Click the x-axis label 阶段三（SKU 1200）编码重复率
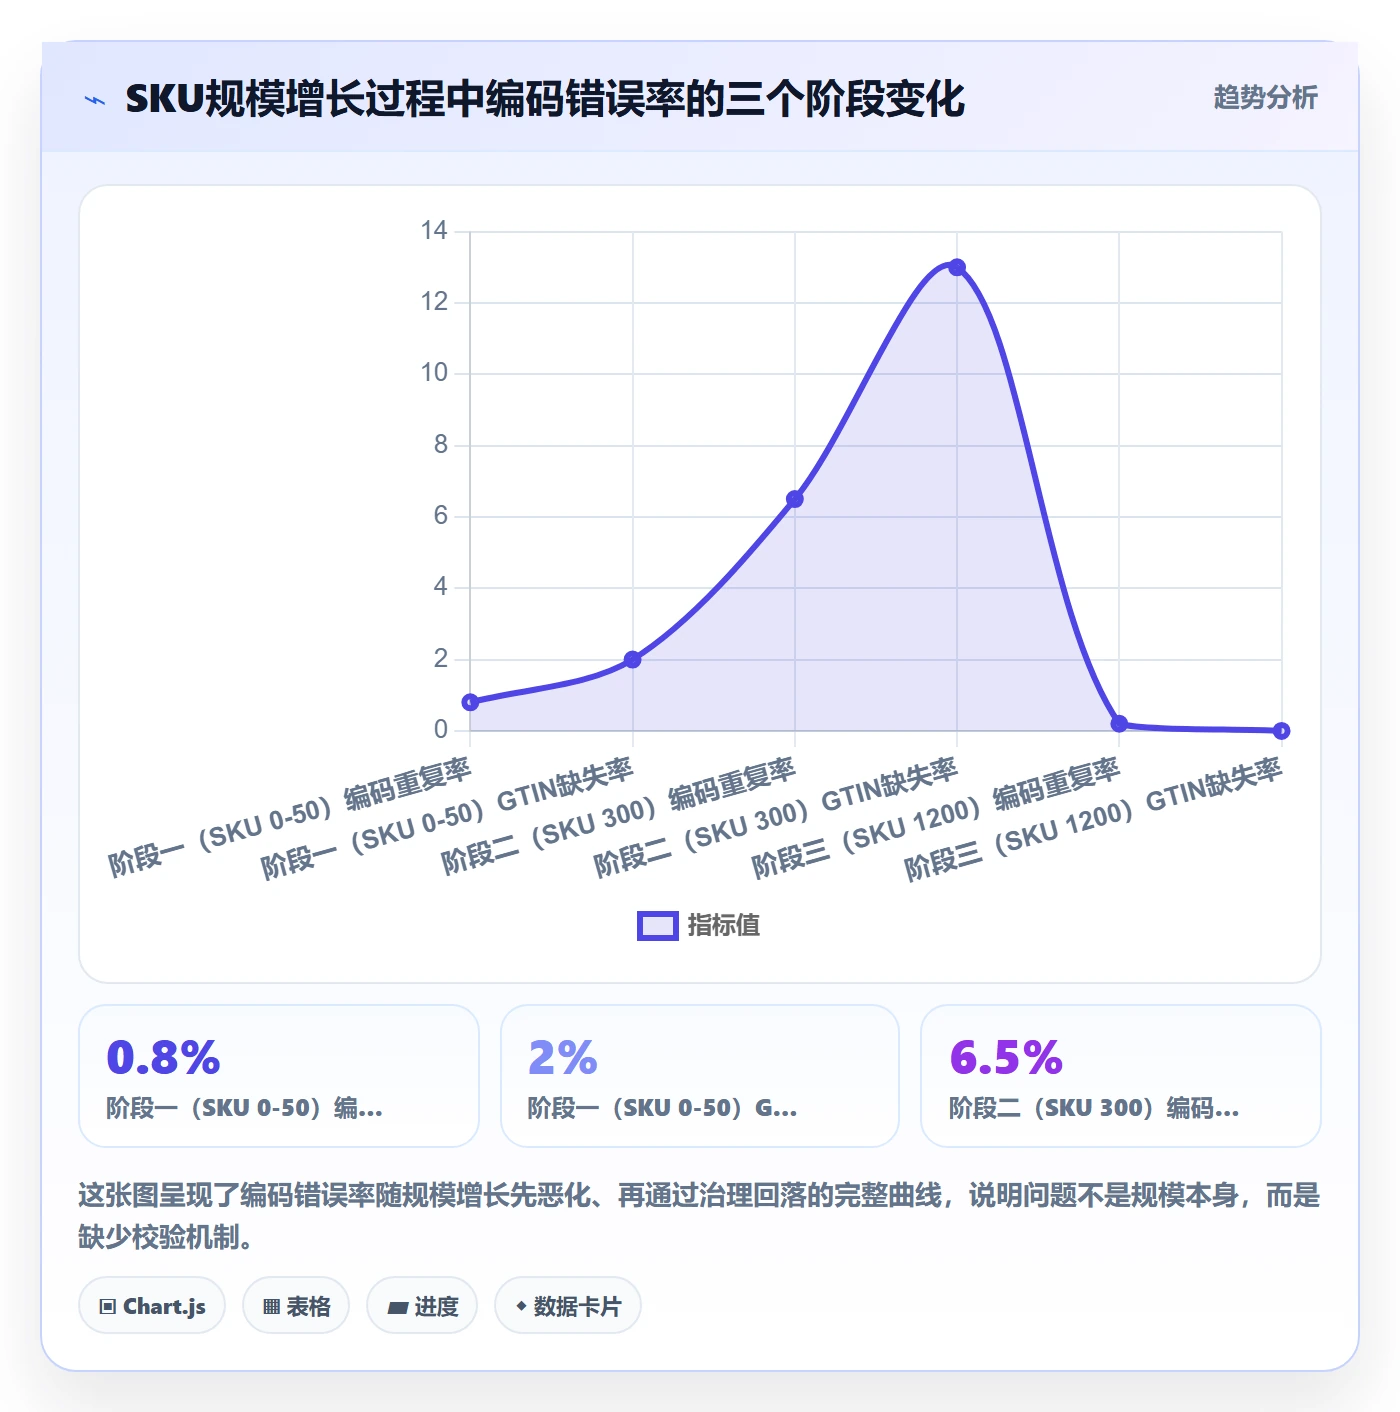This screenshot has height=1412, width=1400. click(936, 818)
